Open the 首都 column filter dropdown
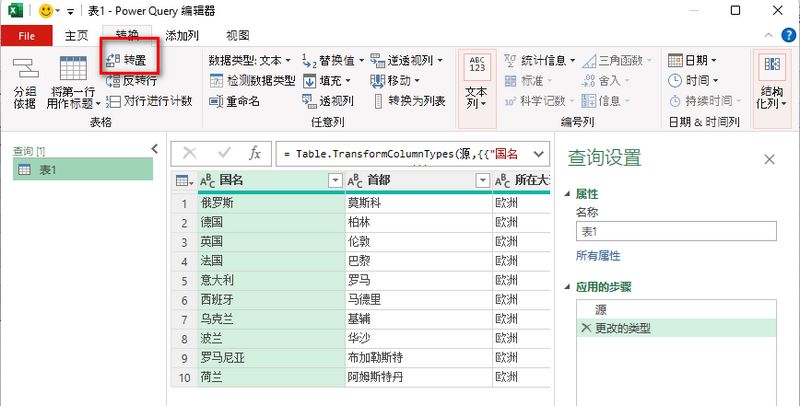Viewport: 800px width, 406px height. [x=482, y=181]
